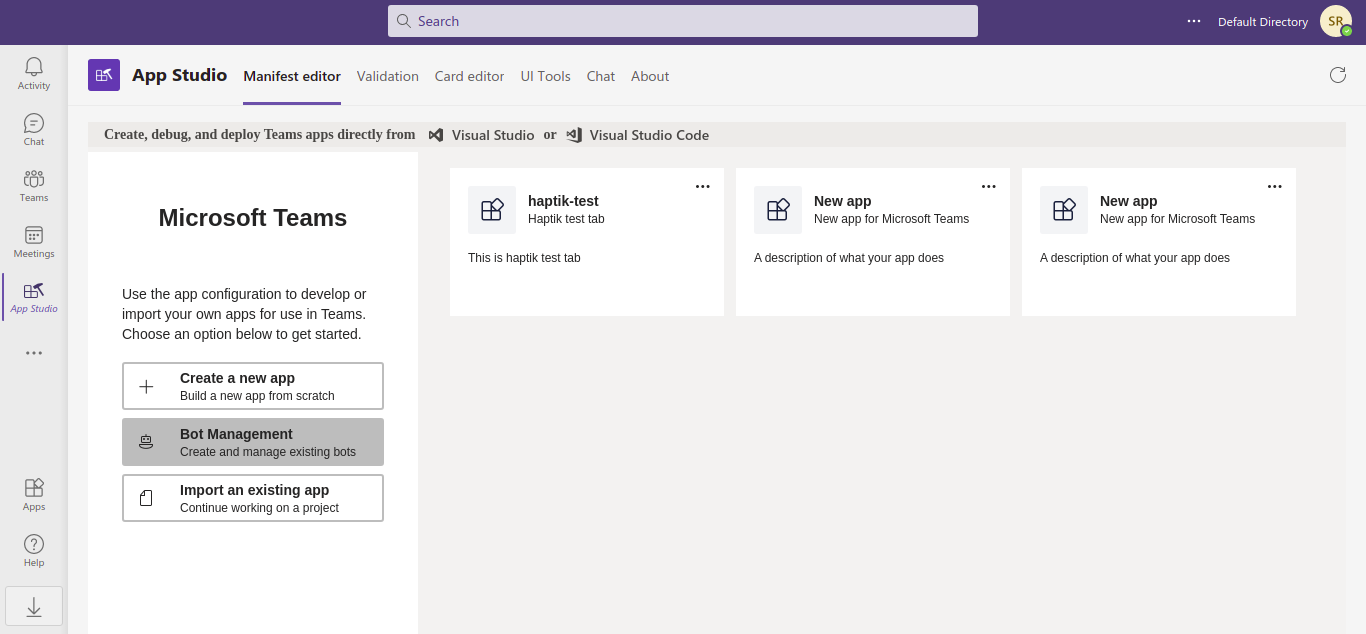Image resolution: width=1366 pixels, height=634 pixels.
Task: Open Teams in the left sidebar
Action: tap(34, 185)
